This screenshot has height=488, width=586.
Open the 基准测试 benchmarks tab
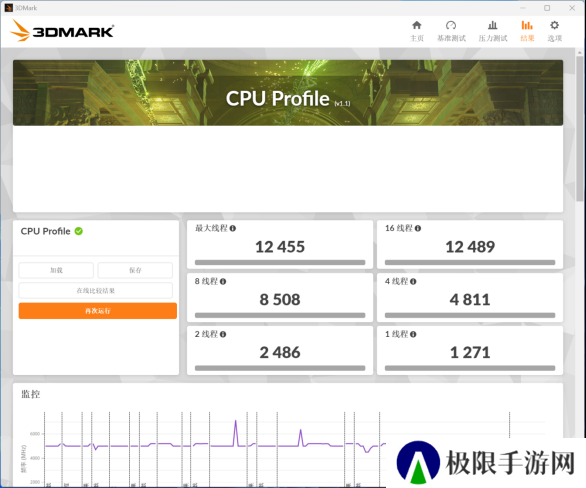coord(451,31)
